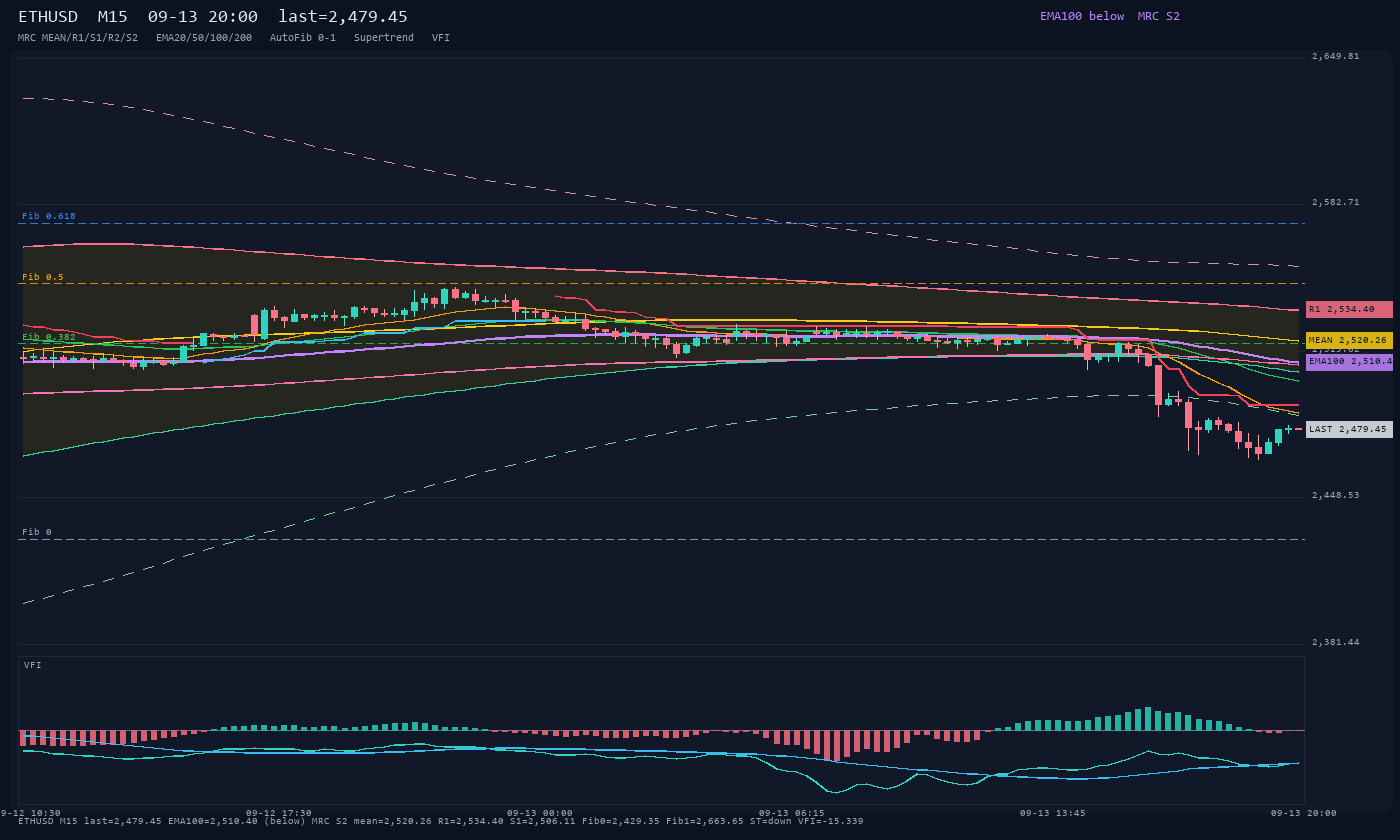Click the EMA100 purple price tag
This screenshot has height=840, width=1400.
(x=1349, y=361)
